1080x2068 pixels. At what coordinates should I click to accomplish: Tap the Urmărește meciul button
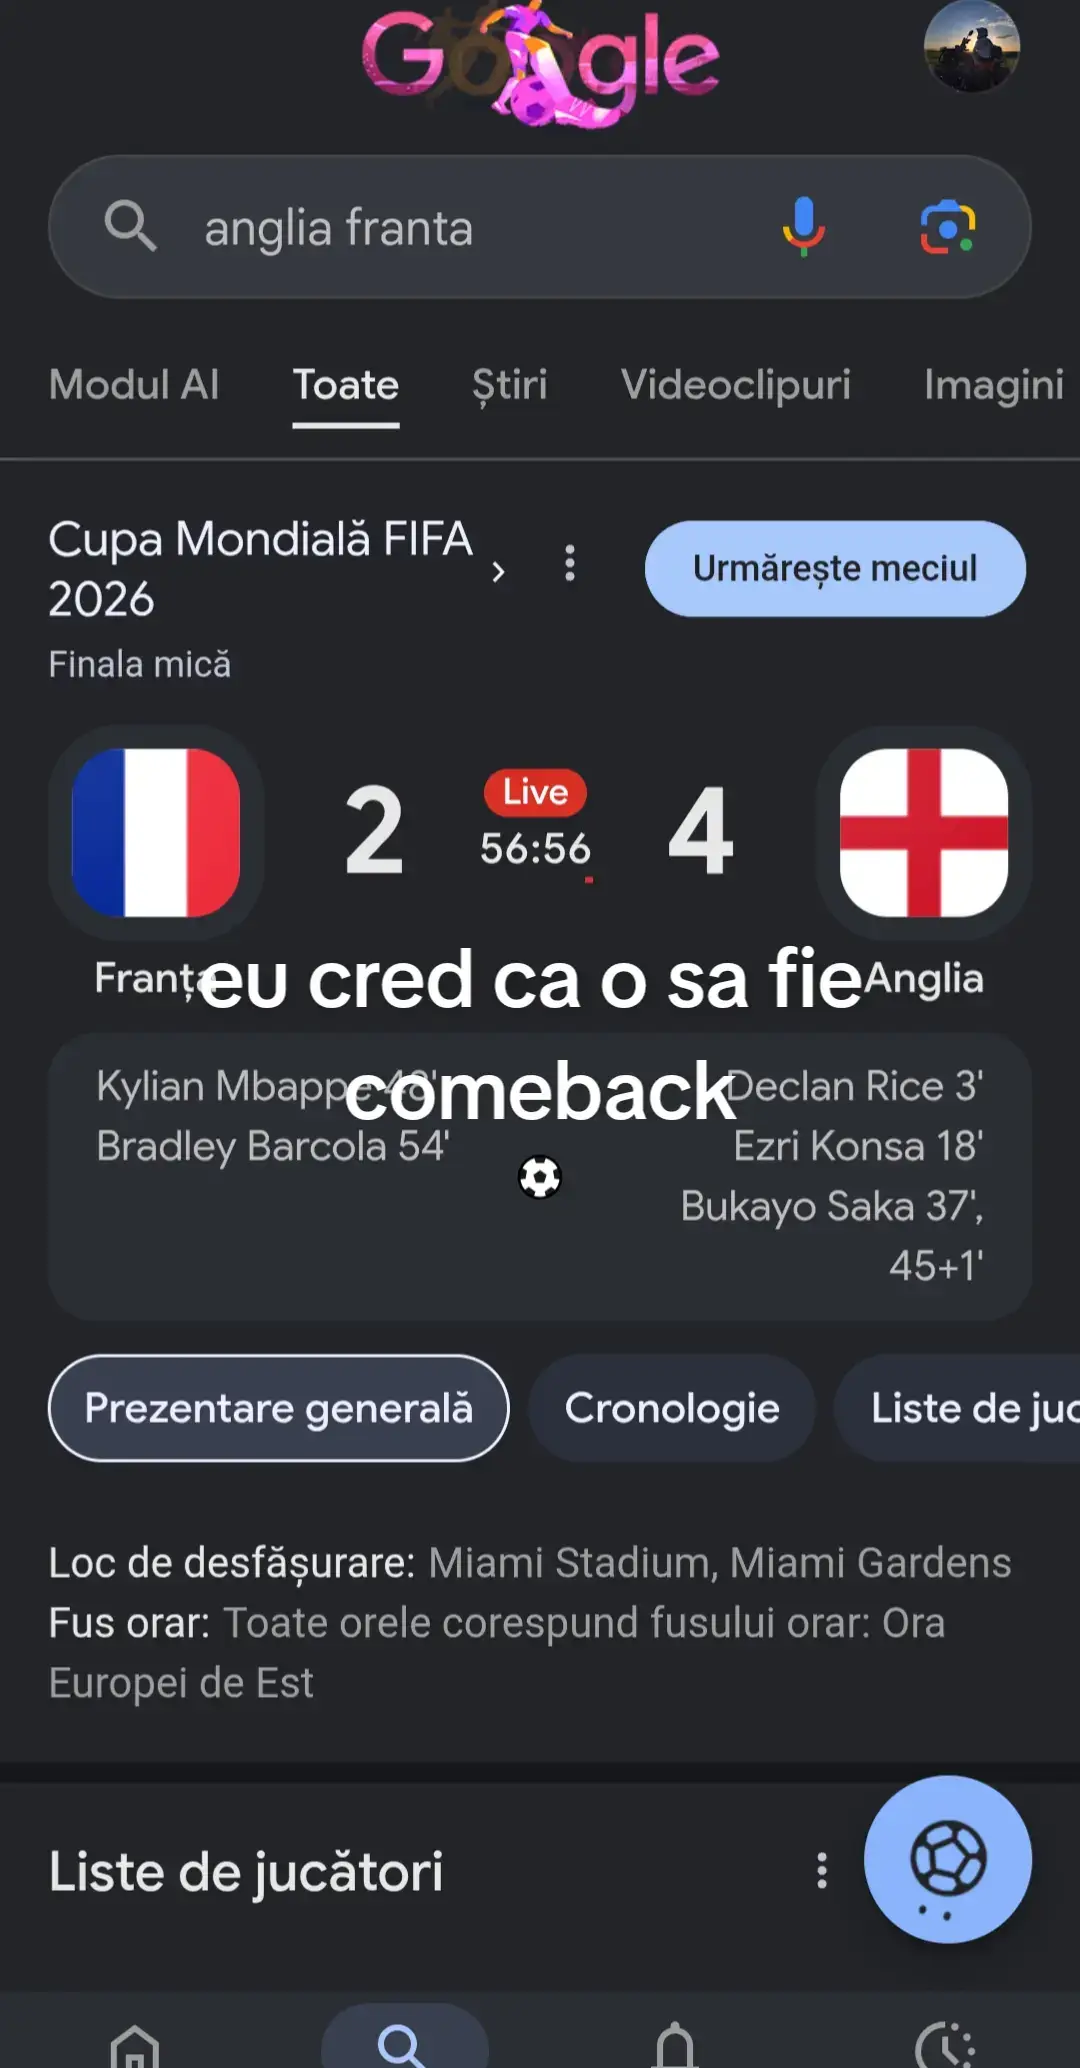coord(835,568)
